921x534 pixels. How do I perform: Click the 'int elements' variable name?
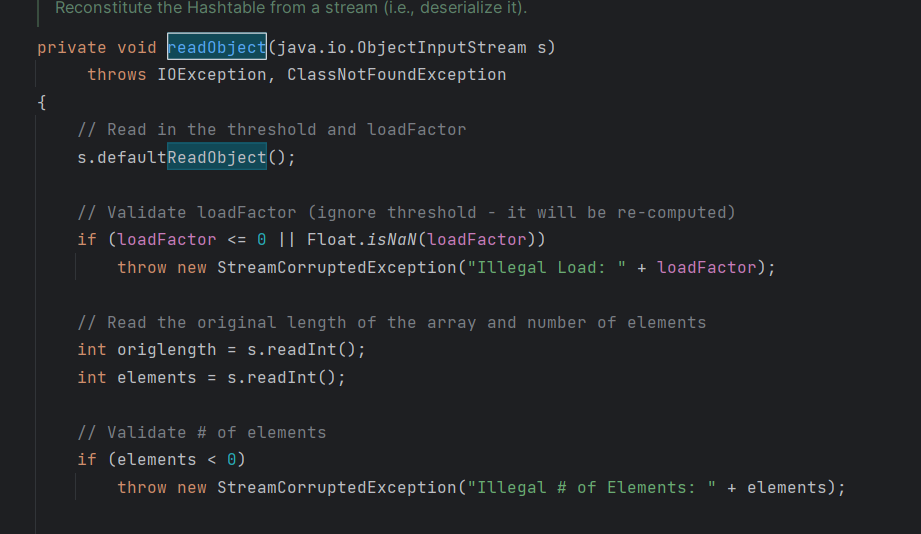(157, 377)
